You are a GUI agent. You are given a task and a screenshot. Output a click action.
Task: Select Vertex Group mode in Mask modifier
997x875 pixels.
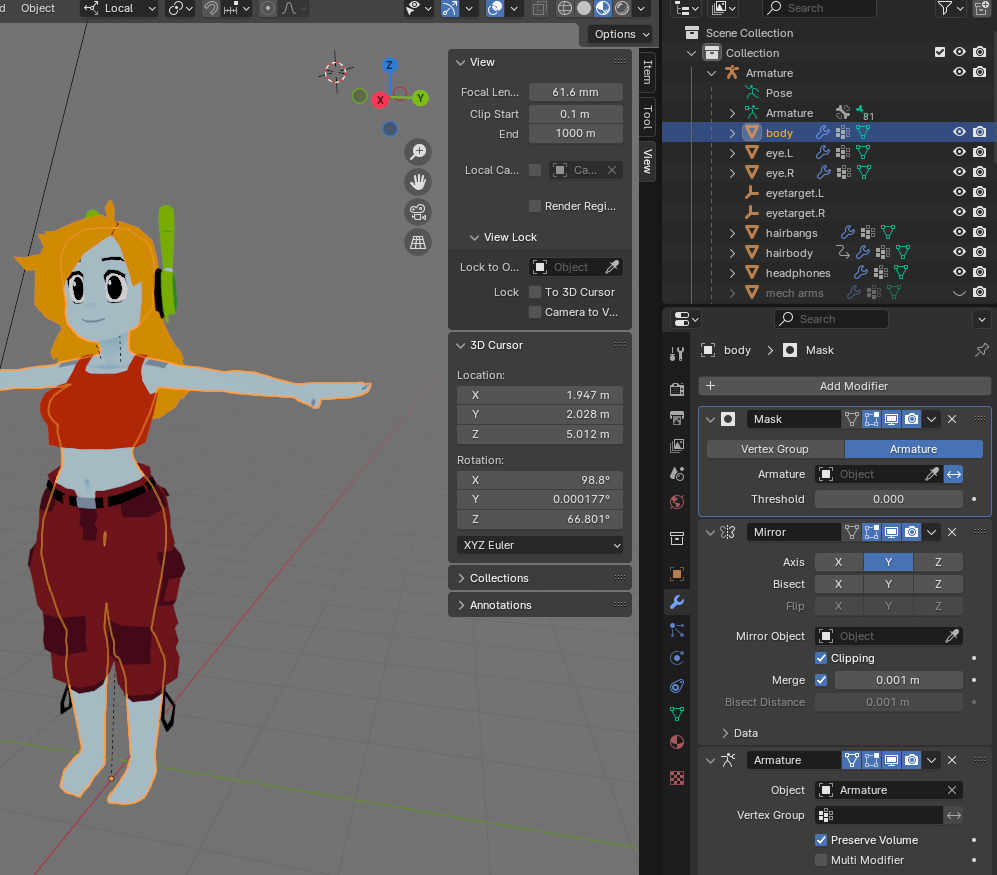tap(775, 449)
